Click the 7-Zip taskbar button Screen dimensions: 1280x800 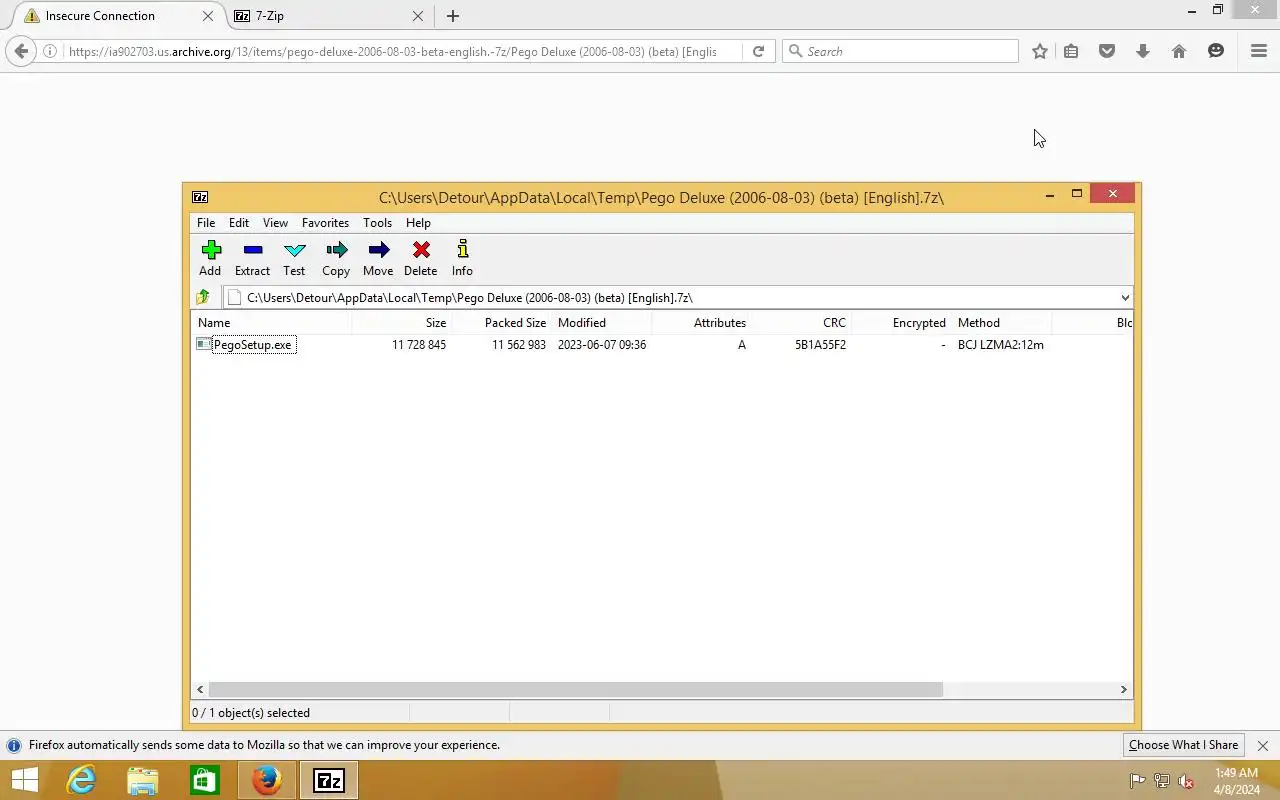(x=329, y=780)
